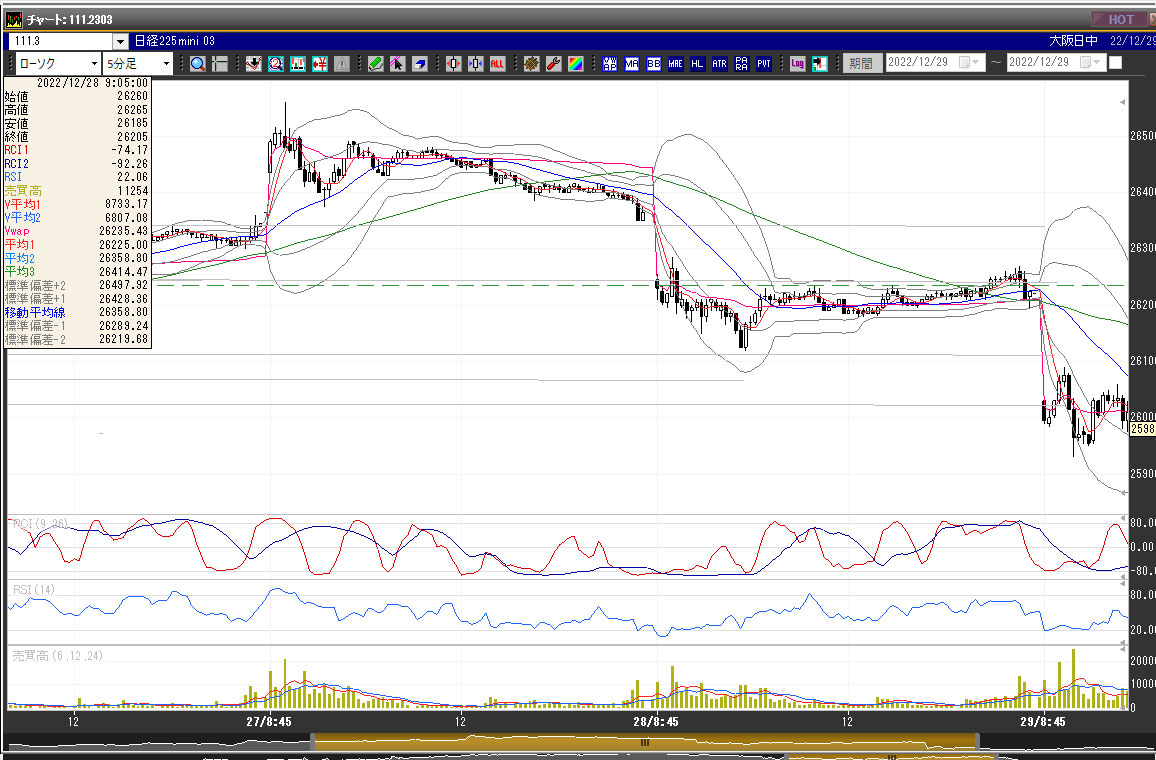Click the 終値 26205 row
Screen dimensions: 1156x760
click(77, 137)
